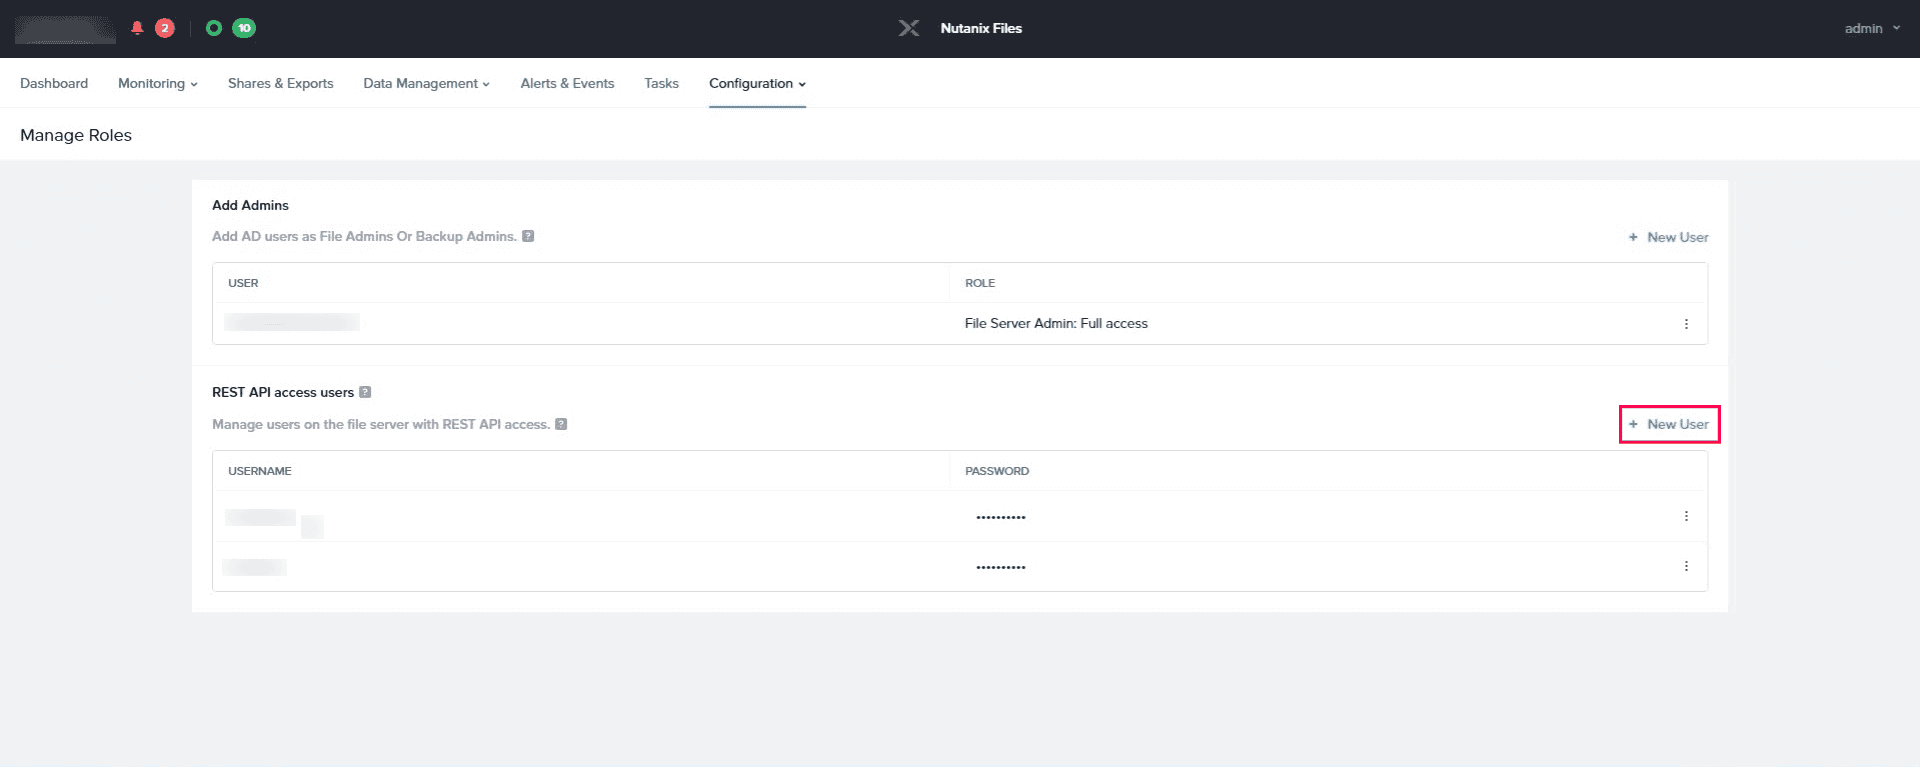
Task: Click the Add Admins section title
Action: 250,205
